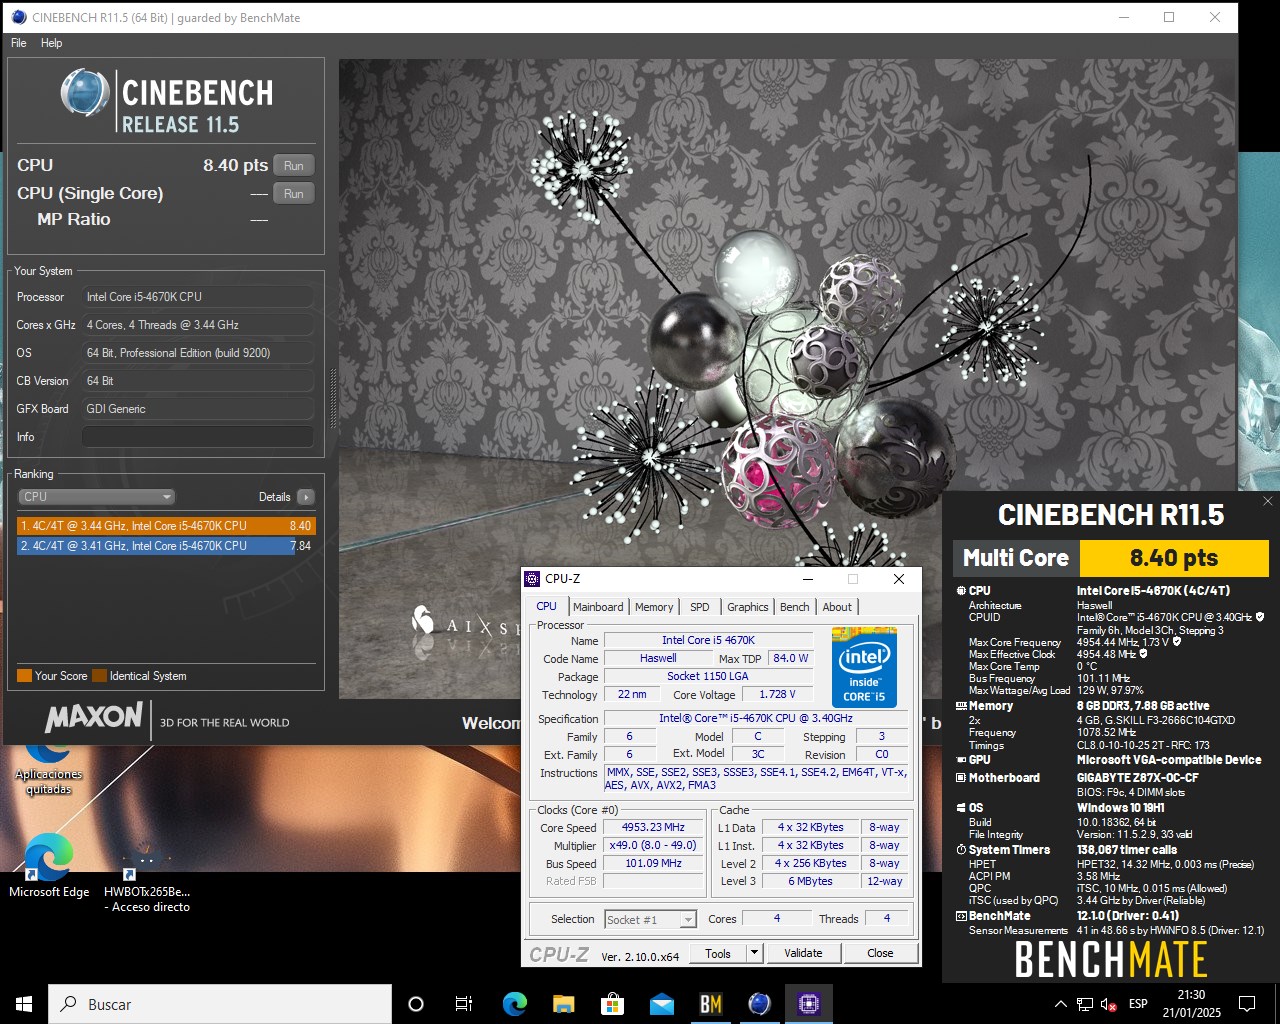Image resolution: width=1280 pixels, height=1024 pixels.
Task: Open Task View on the taskbar
Action: click(x=464, y=1004)
